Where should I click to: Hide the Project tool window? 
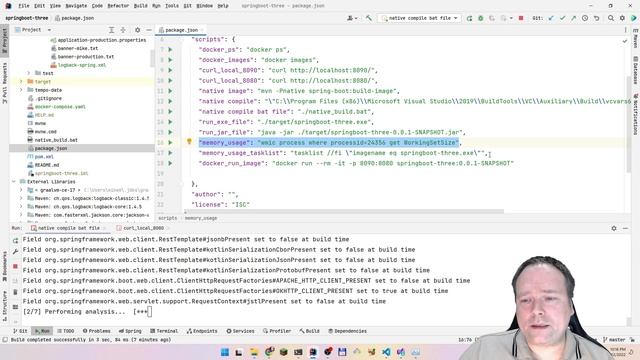point(149,30)
